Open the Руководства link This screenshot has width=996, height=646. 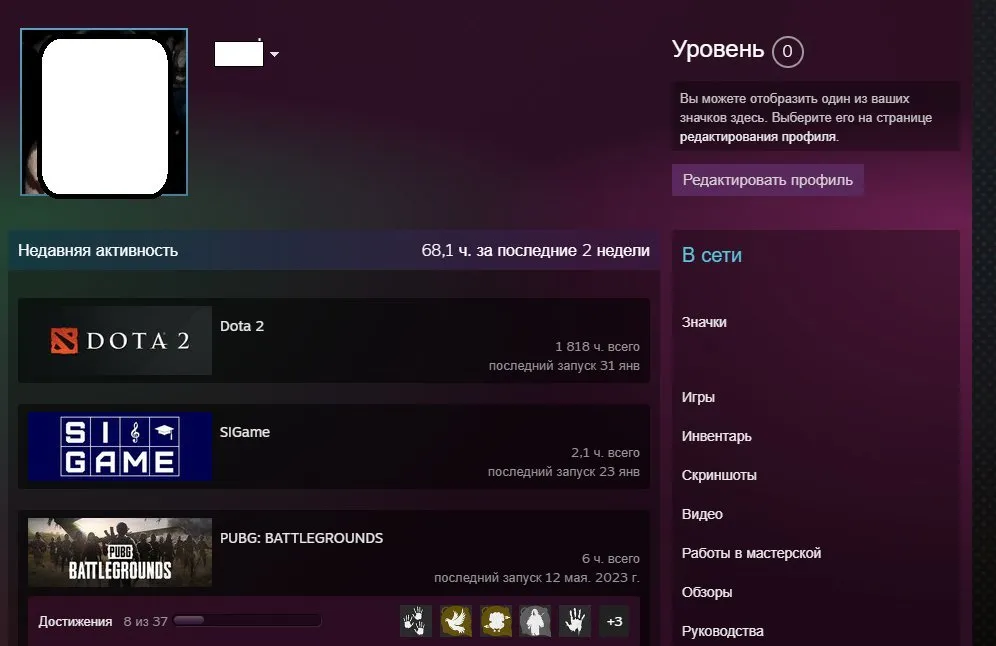723,631
